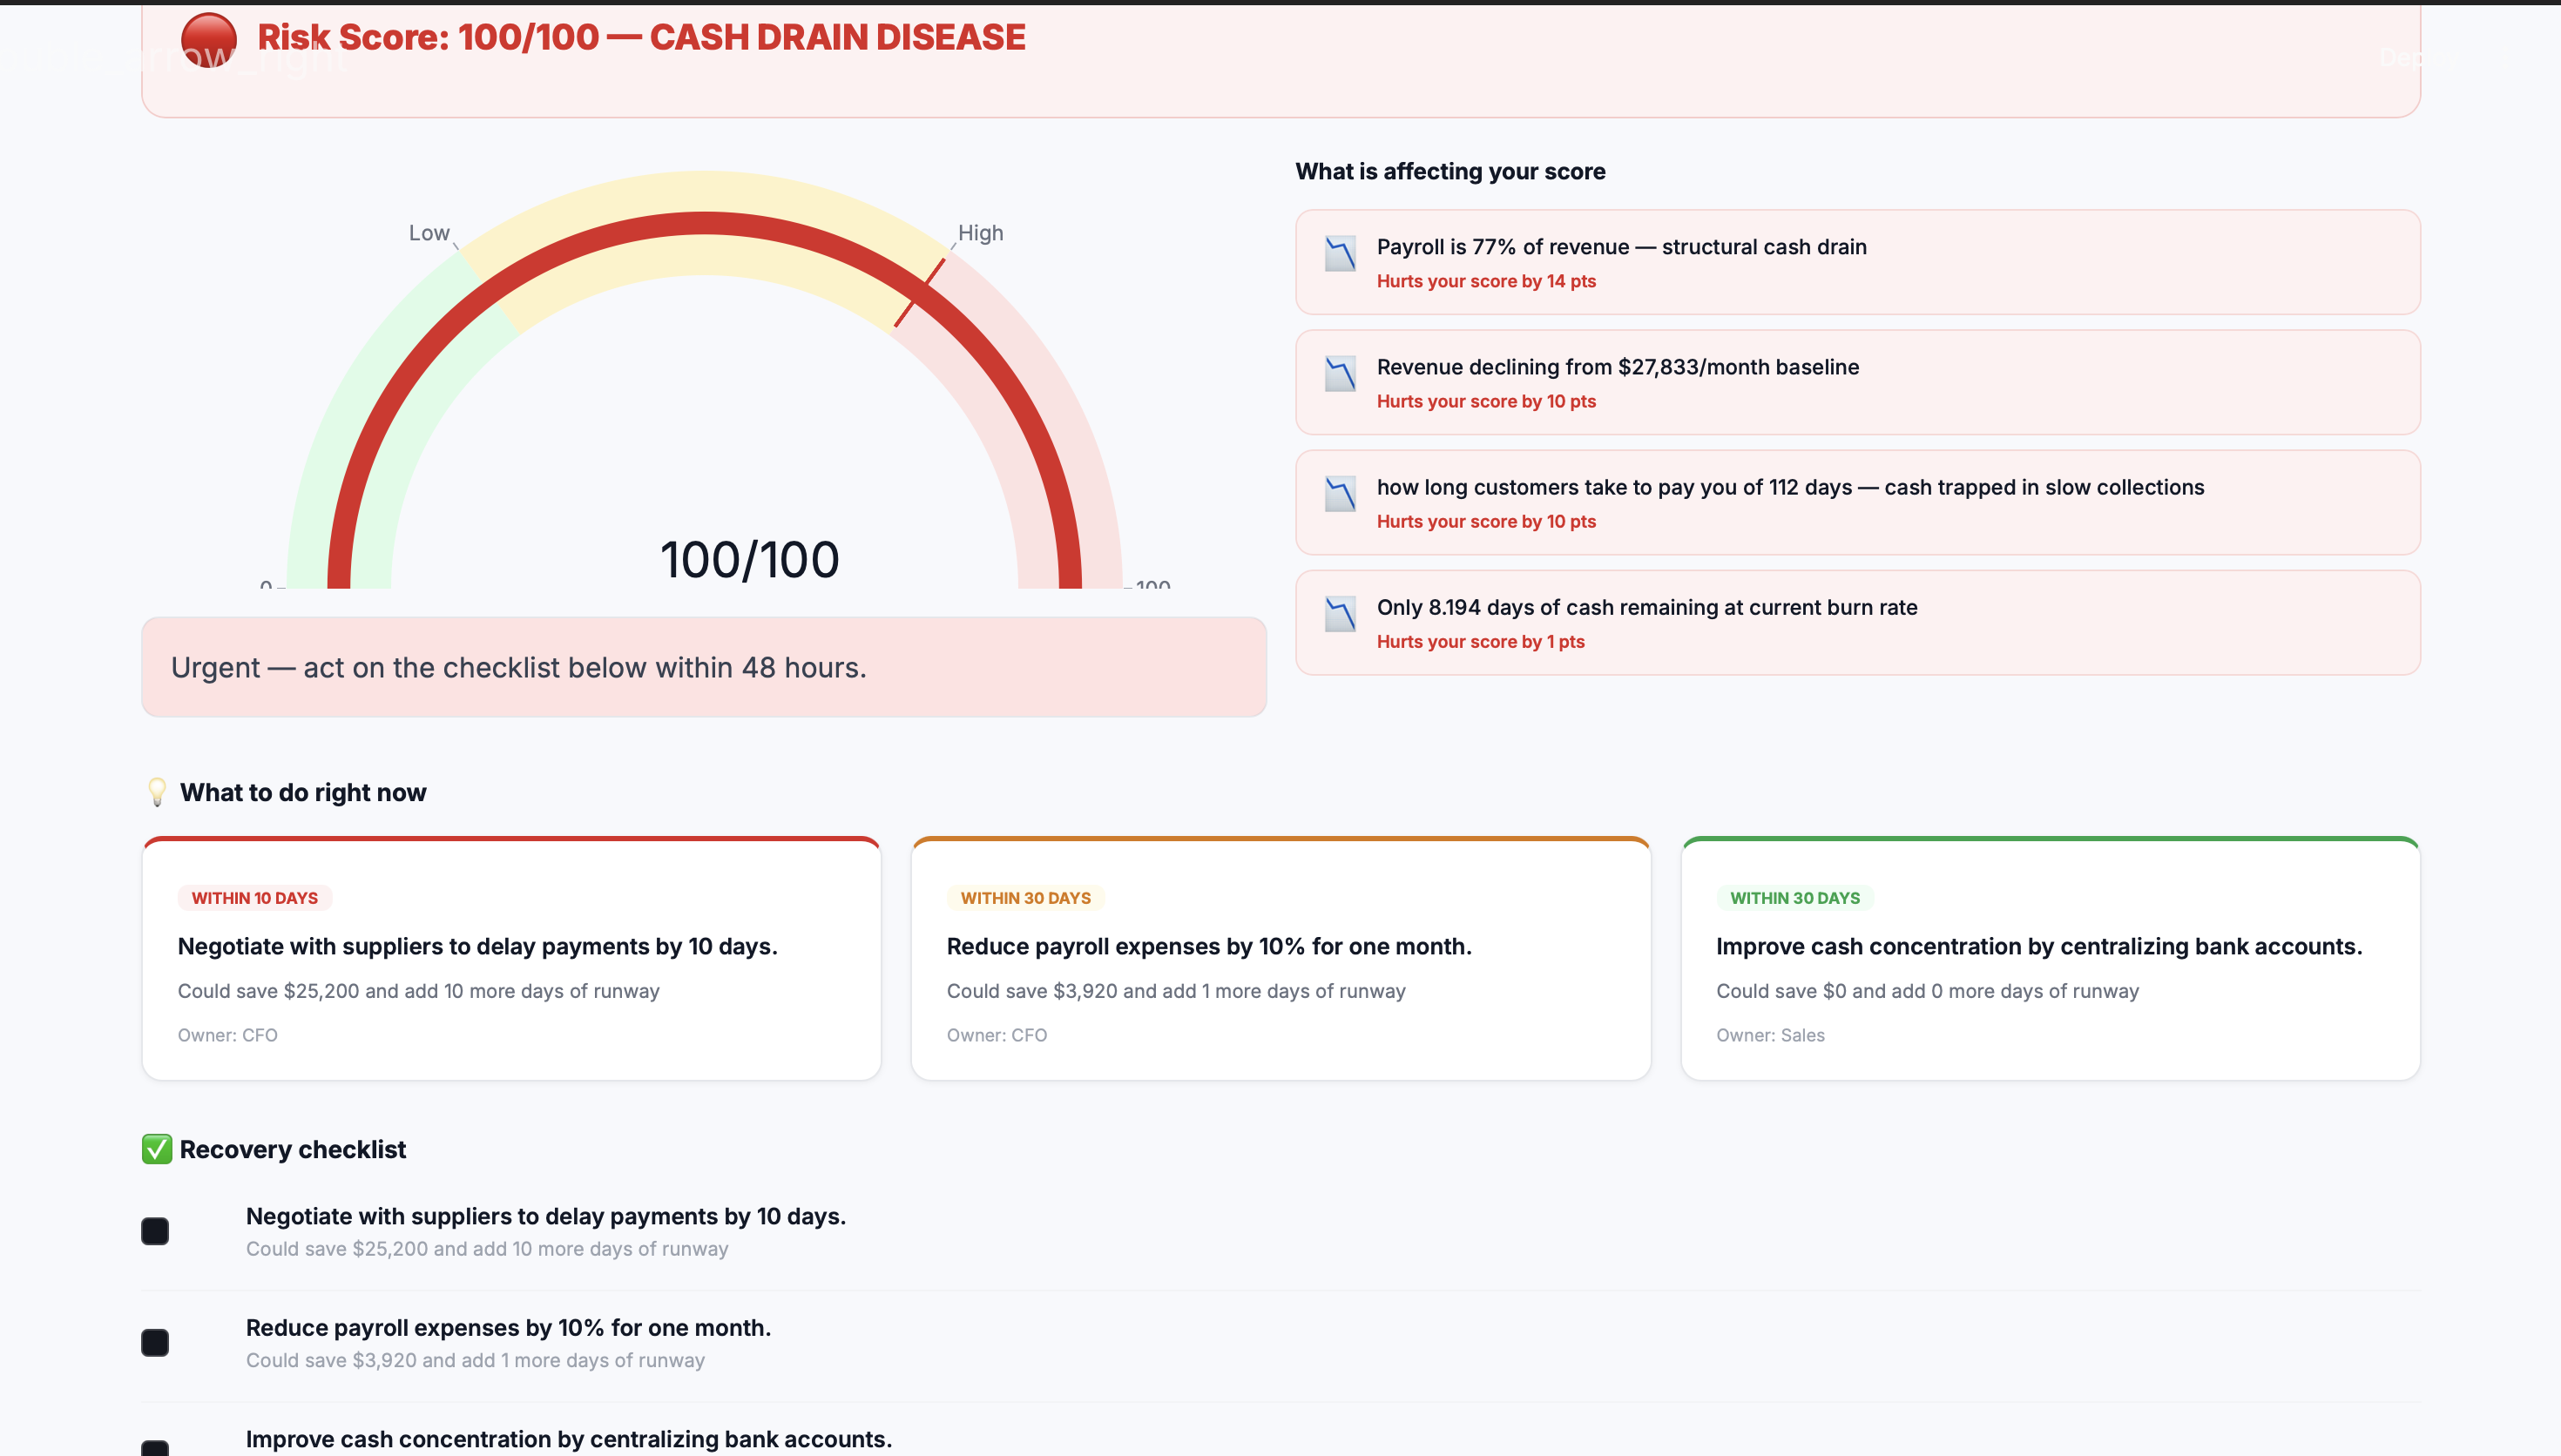Click the lightbulb icon beside What to do

(x=157, y=792)
